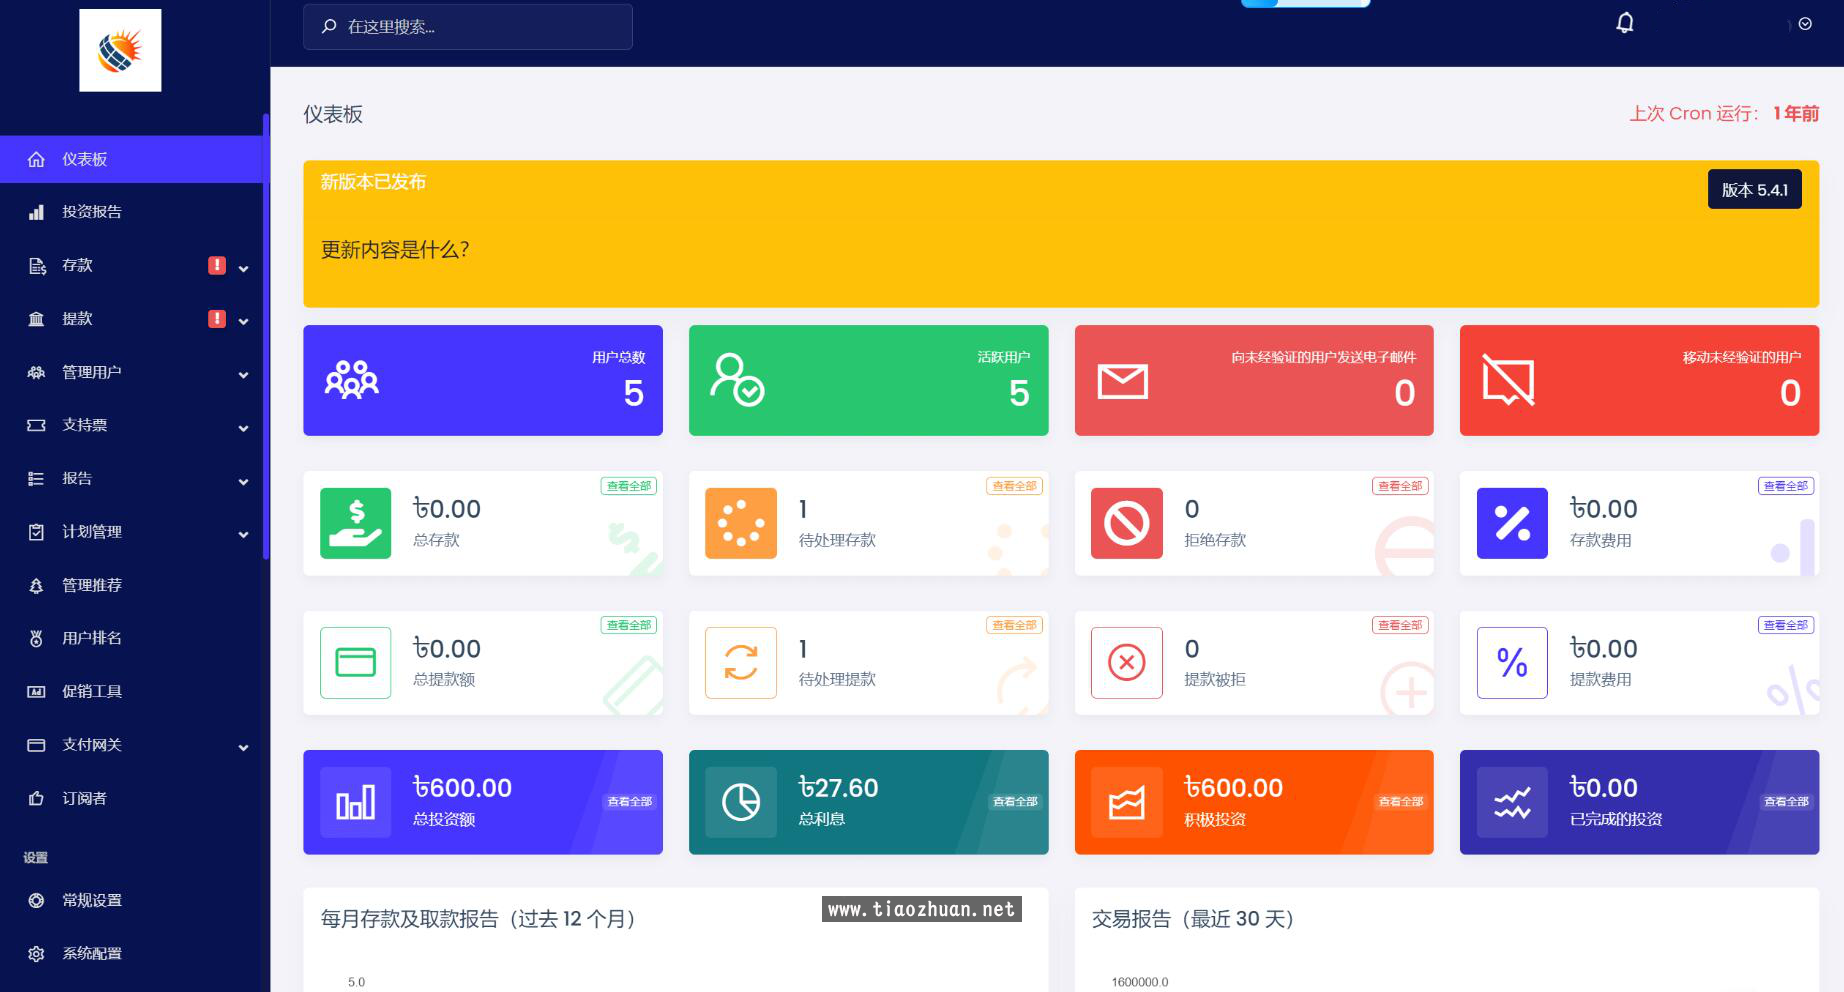
Task: Click the completed investment wave icon
Action: click(1512, 802)
